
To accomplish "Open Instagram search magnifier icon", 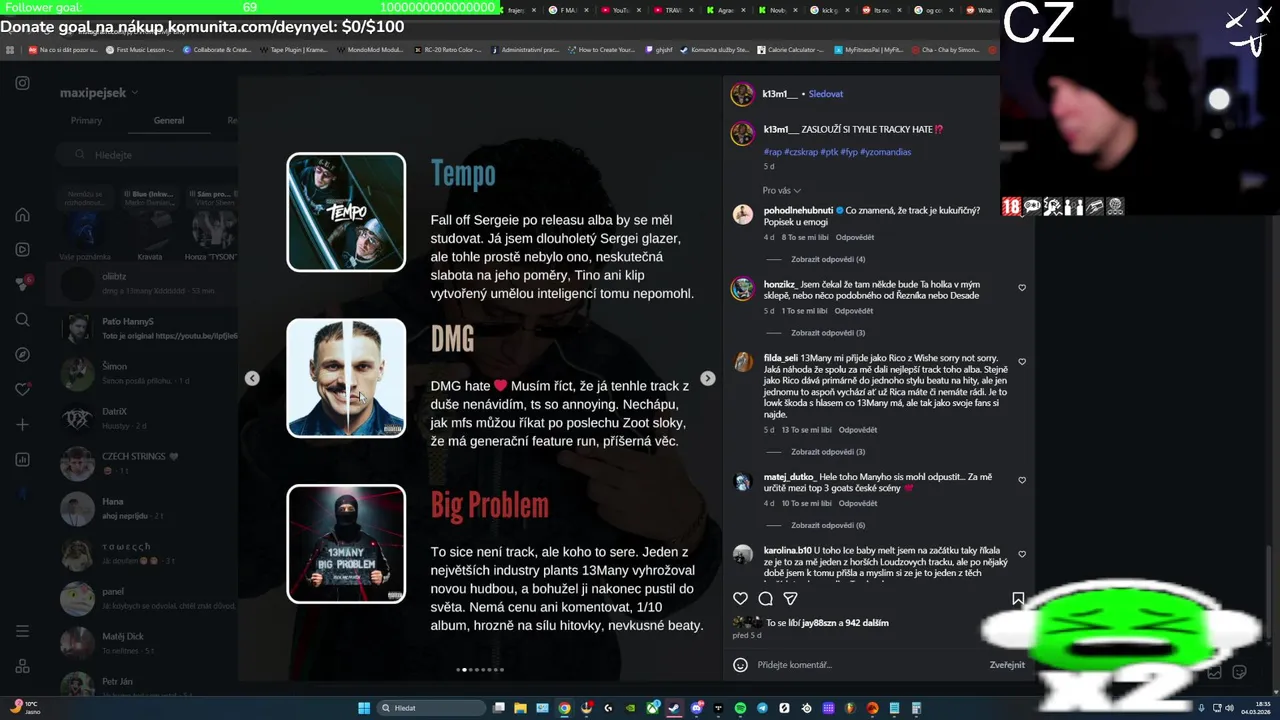I will coord(22,320).
